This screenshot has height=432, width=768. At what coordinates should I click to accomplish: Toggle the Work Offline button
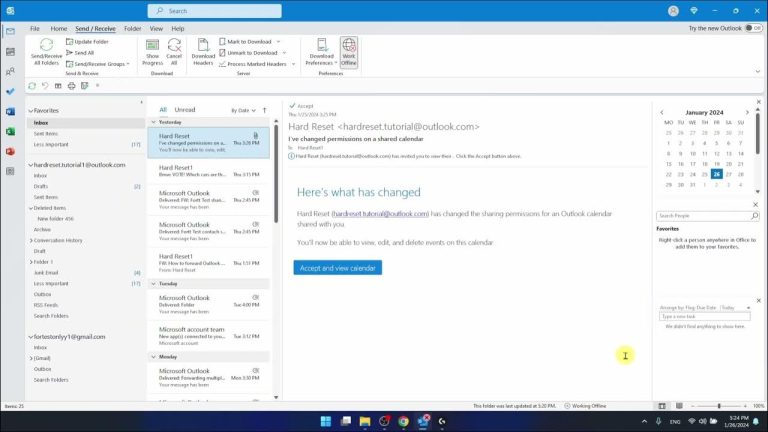tap(348, 51)
